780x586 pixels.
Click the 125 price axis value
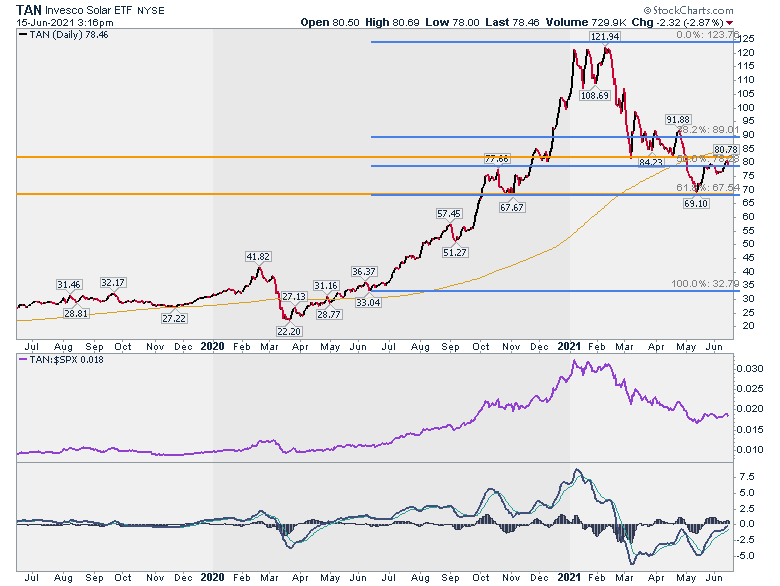coord(747,39)
